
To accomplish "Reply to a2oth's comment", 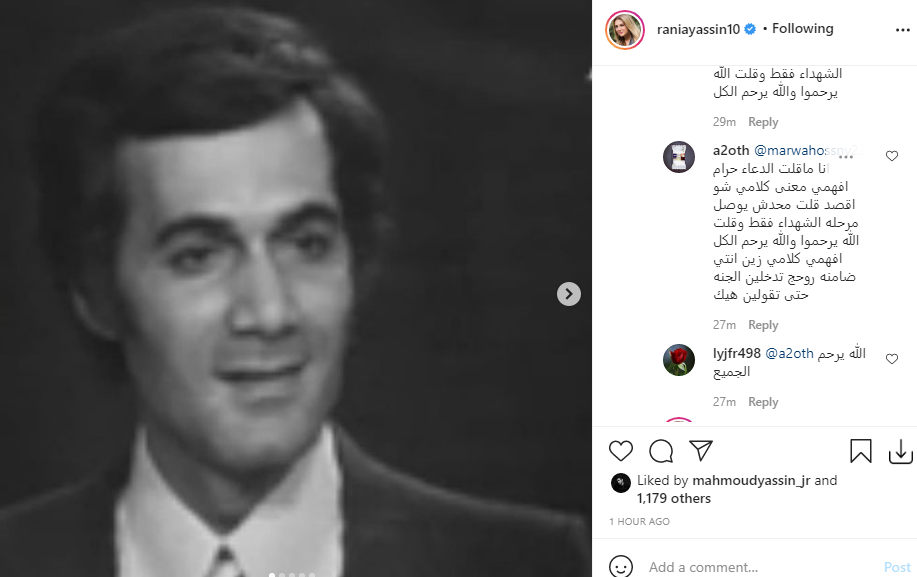I will 763,325.
